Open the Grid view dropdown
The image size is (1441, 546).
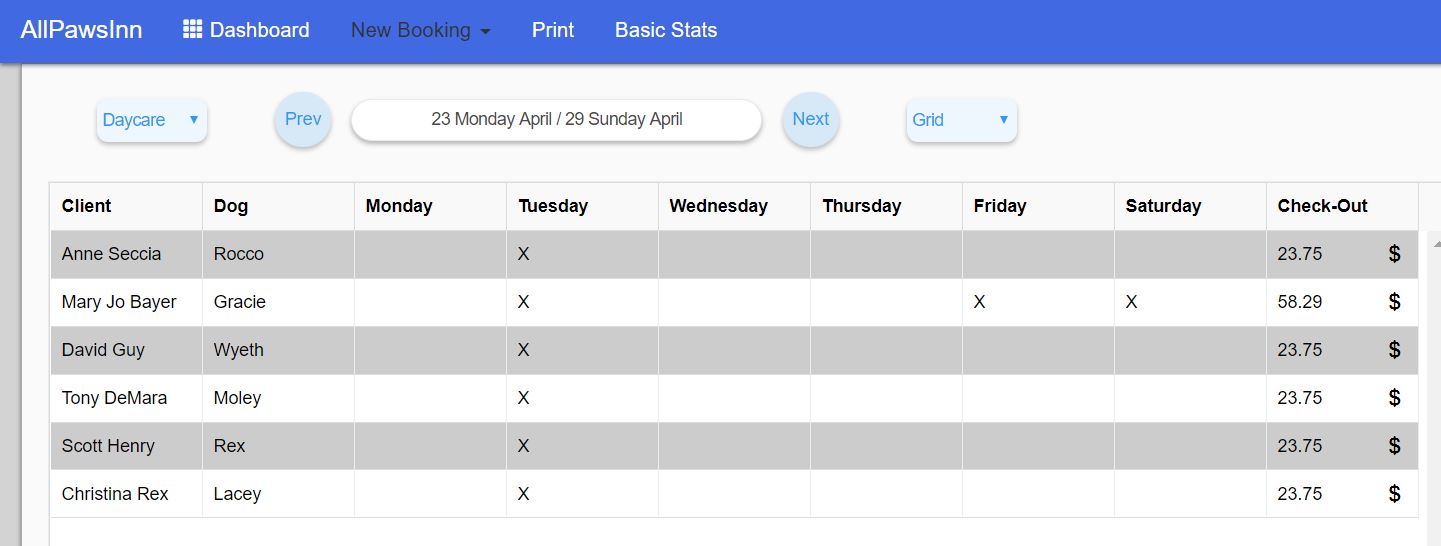pos(961,120)
